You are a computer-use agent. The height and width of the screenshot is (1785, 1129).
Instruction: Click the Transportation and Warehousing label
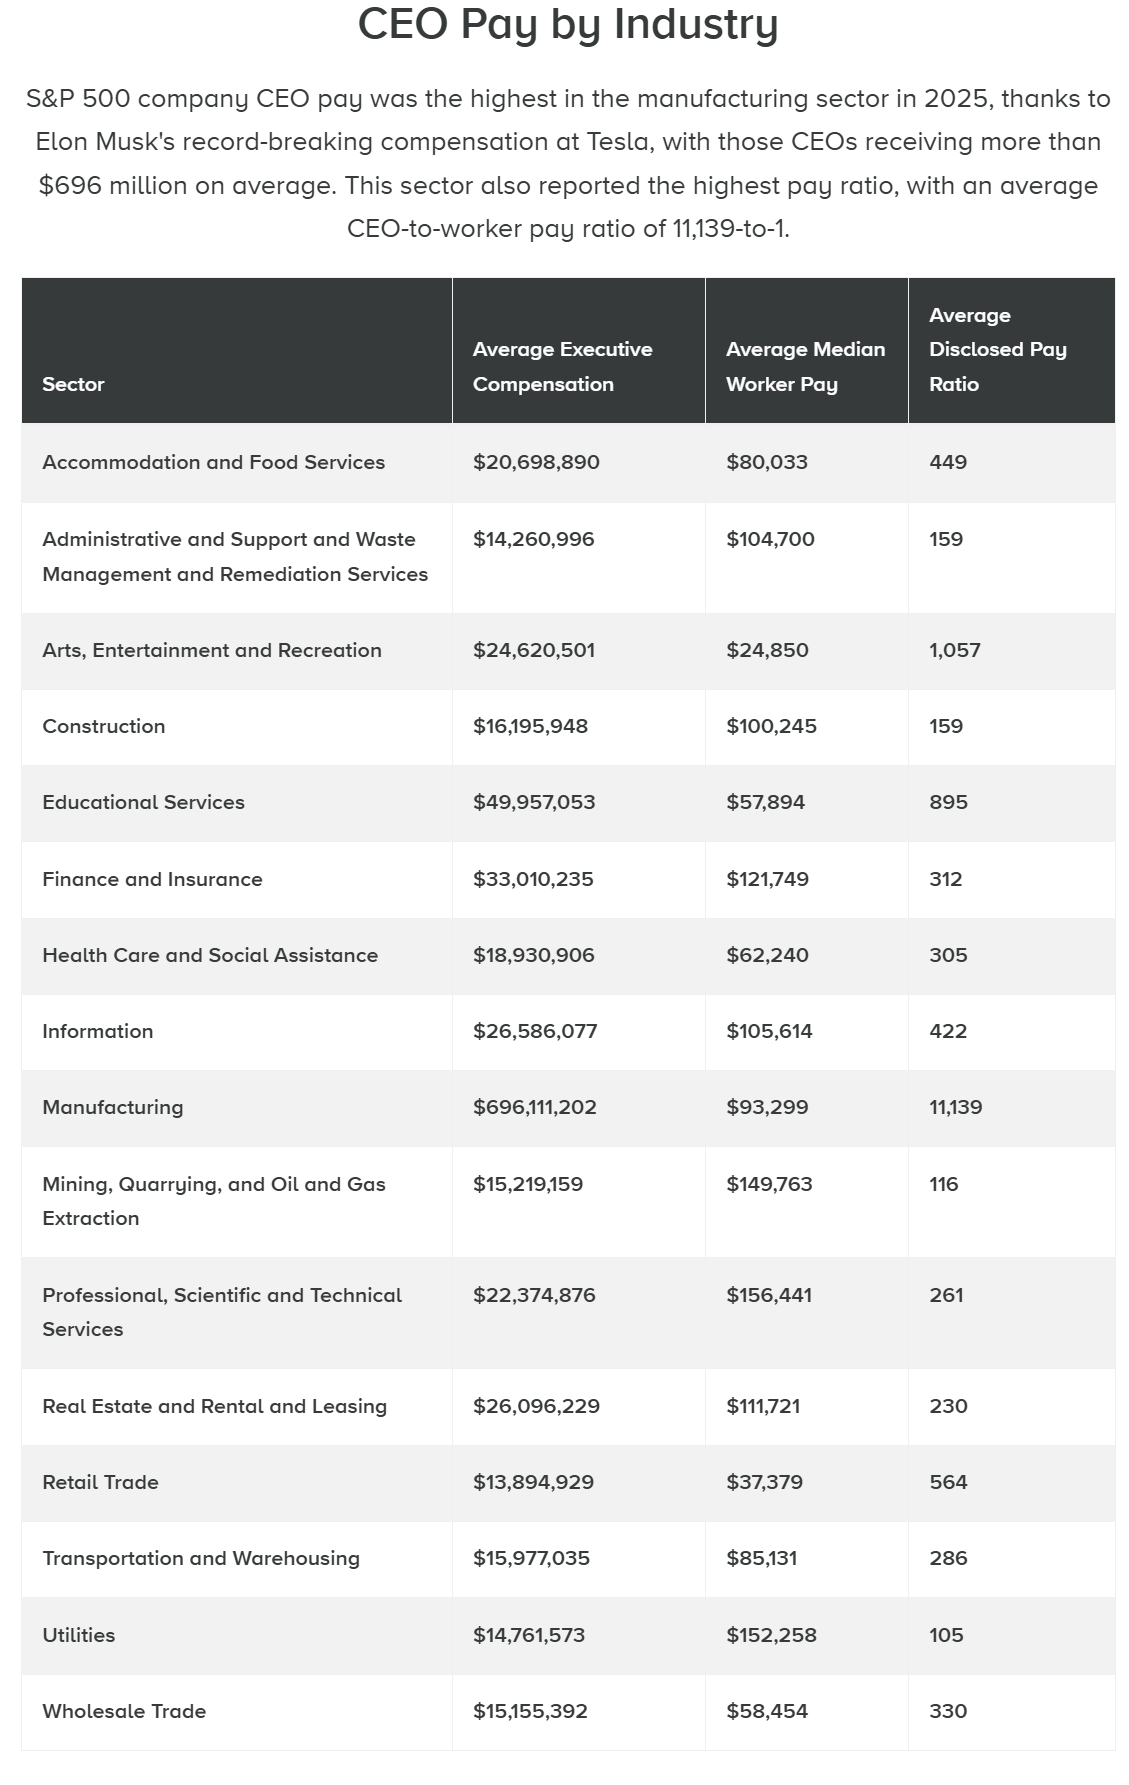point(201,1559)
